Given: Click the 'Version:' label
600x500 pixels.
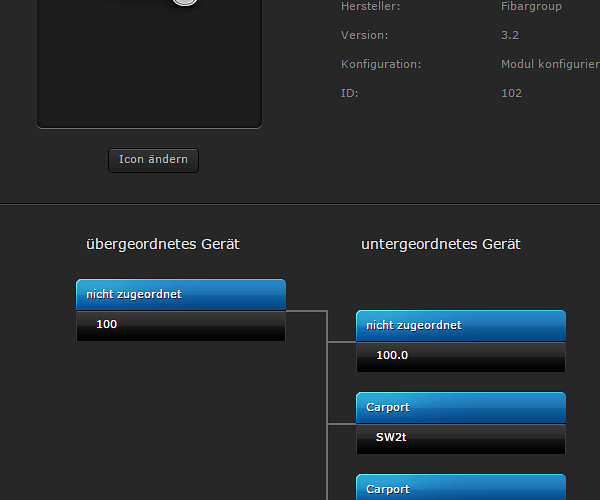Looking at the screenshot, I should coord(364,35).
